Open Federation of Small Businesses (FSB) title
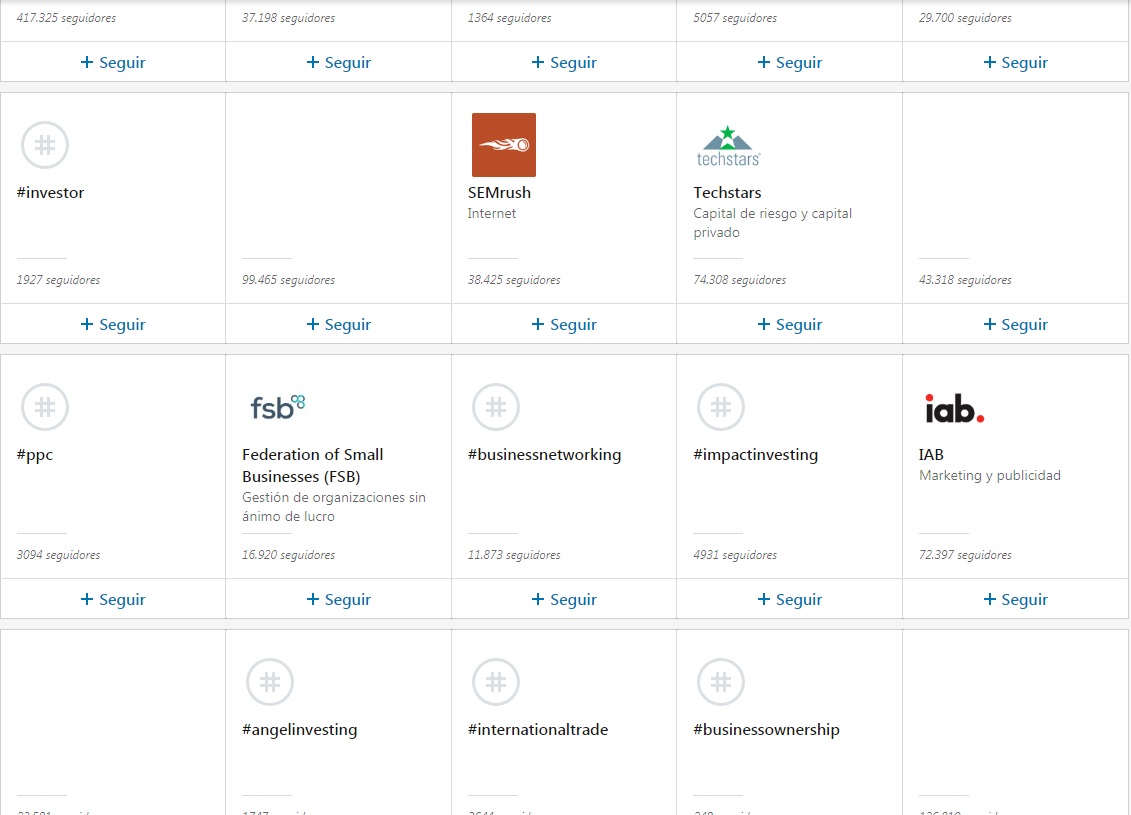 tap(312, 465)
